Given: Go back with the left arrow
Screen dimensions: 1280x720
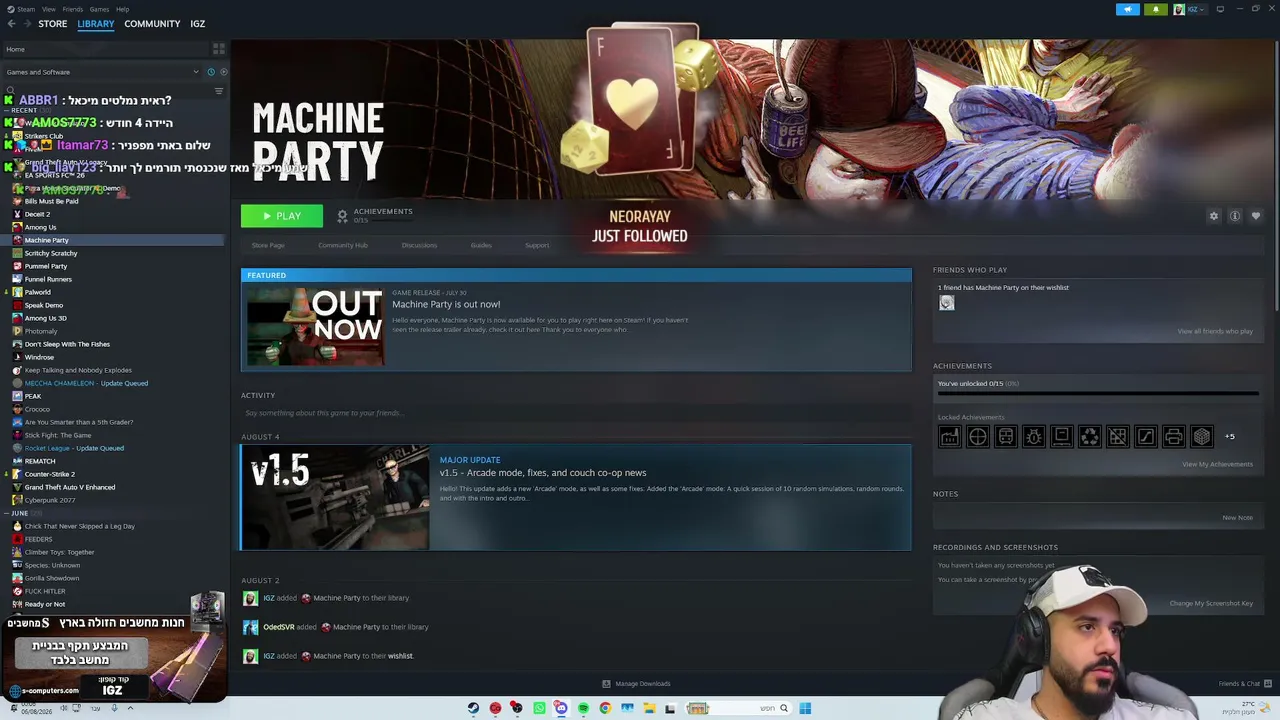Looking at the screenshot, I should tap(11, 24).
